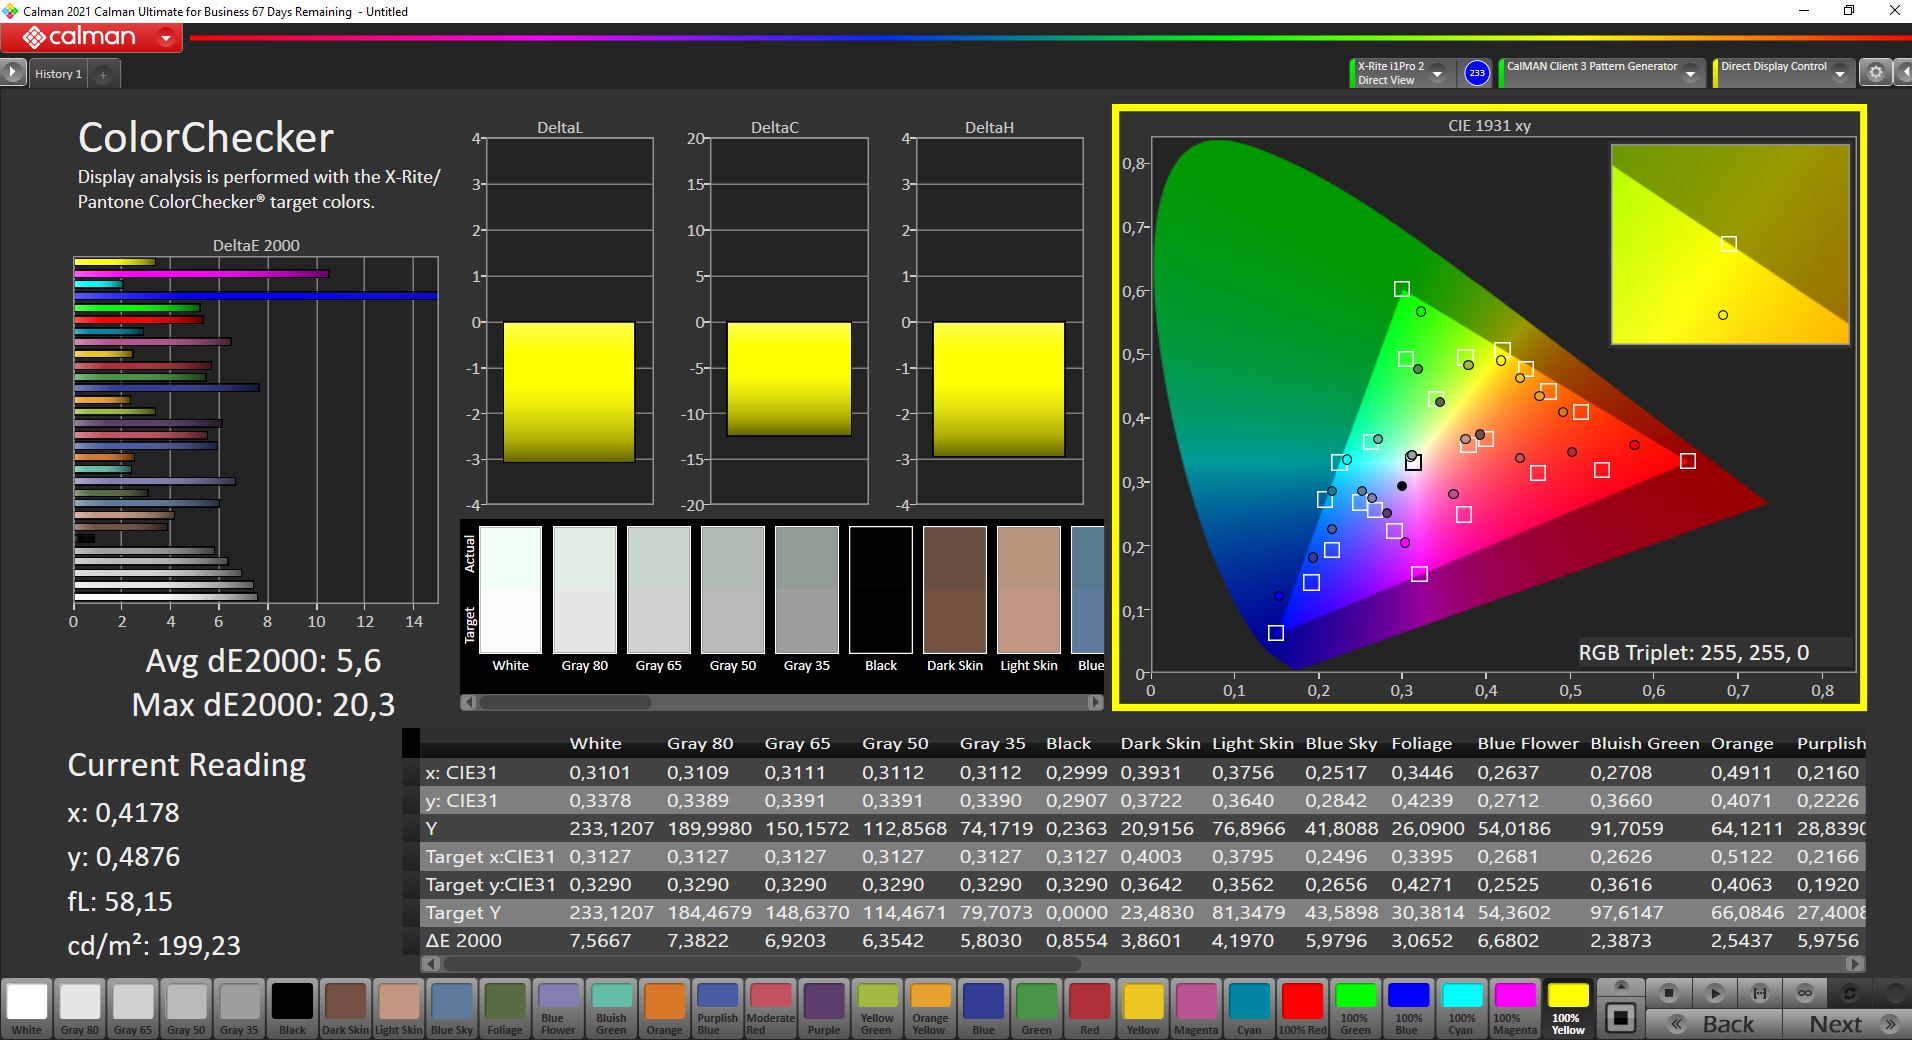Click the play arrow beside History 1
The height and width of the screenshot is (1040, 1912).
13,73
